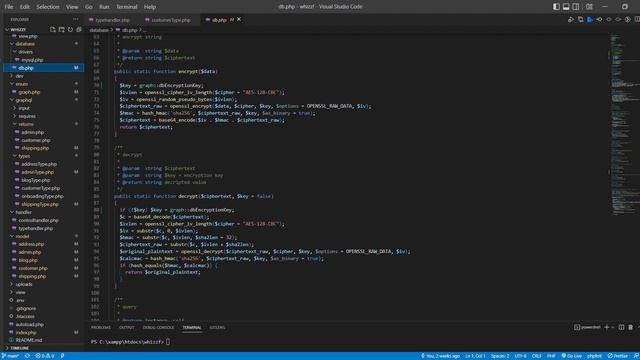Refresh the Explorer file tree
The image size is (640, 360).
pos(70,30)
